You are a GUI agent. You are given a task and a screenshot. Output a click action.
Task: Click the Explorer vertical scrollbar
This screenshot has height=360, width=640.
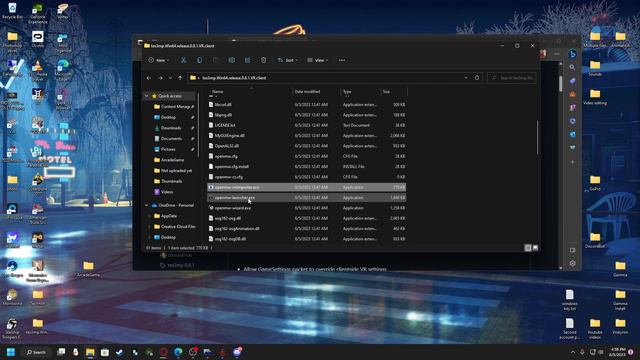537,138
